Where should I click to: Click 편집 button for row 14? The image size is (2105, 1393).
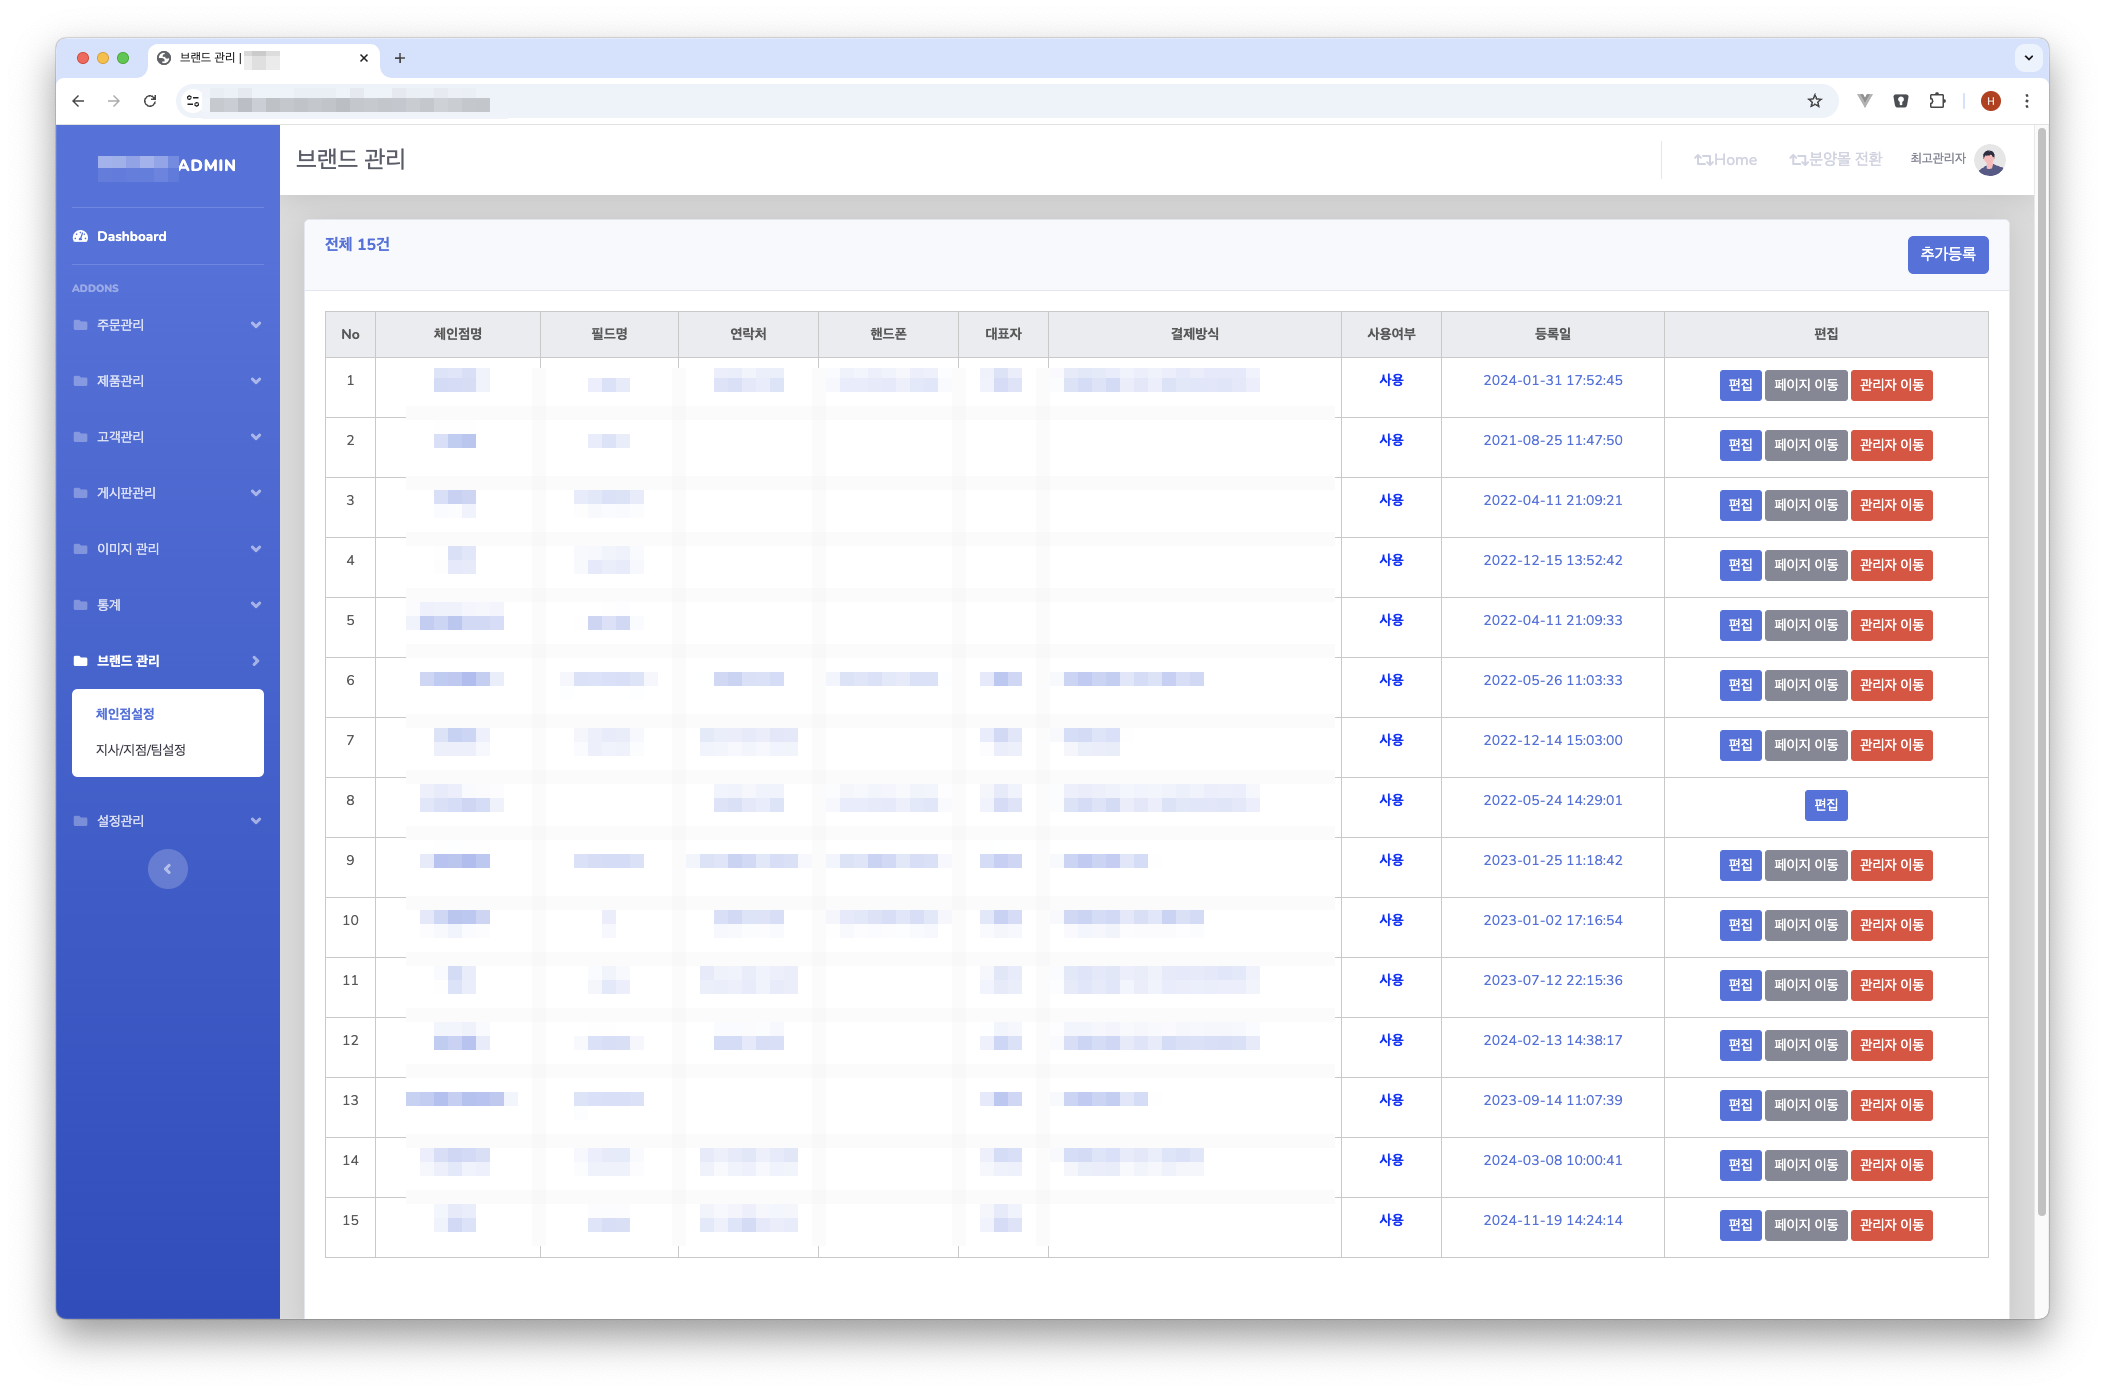pos(1740,1165)
